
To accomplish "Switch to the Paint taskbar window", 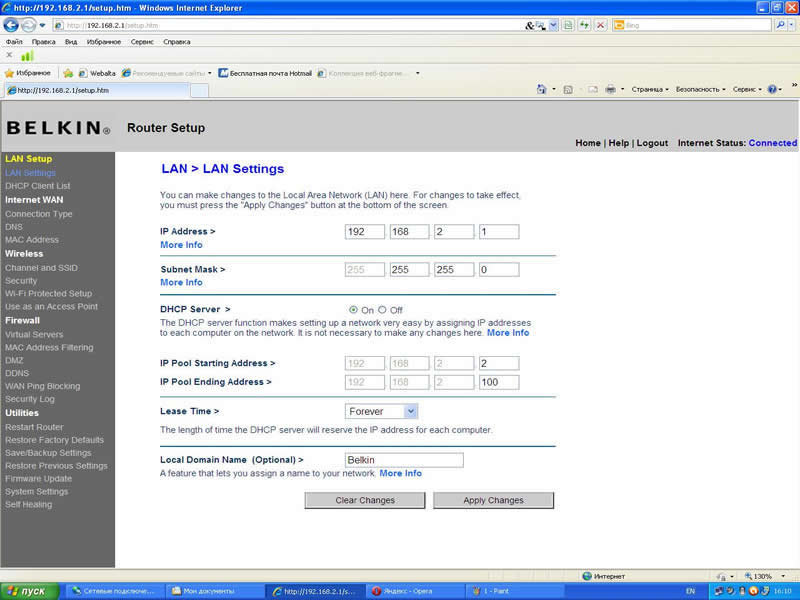I will tap(515, 591).
